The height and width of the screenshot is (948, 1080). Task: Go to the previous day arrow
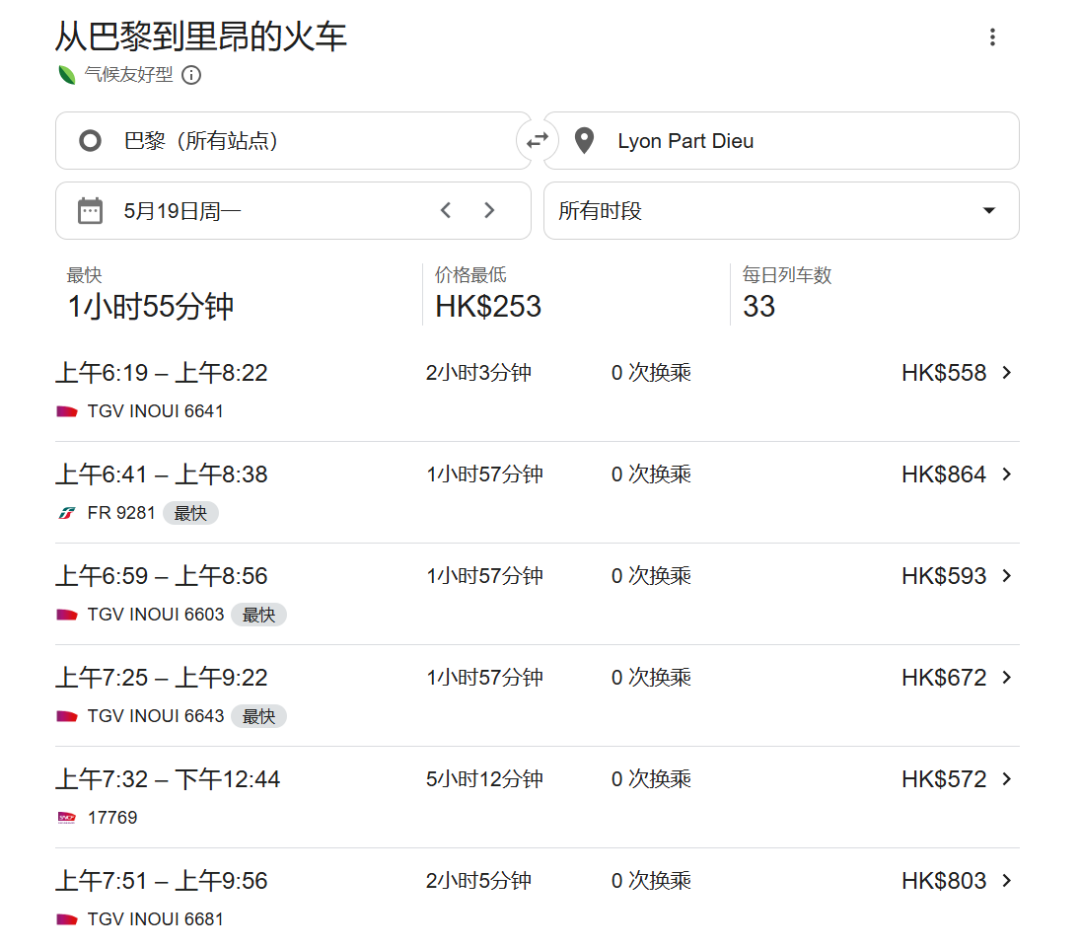coord(446,211)
